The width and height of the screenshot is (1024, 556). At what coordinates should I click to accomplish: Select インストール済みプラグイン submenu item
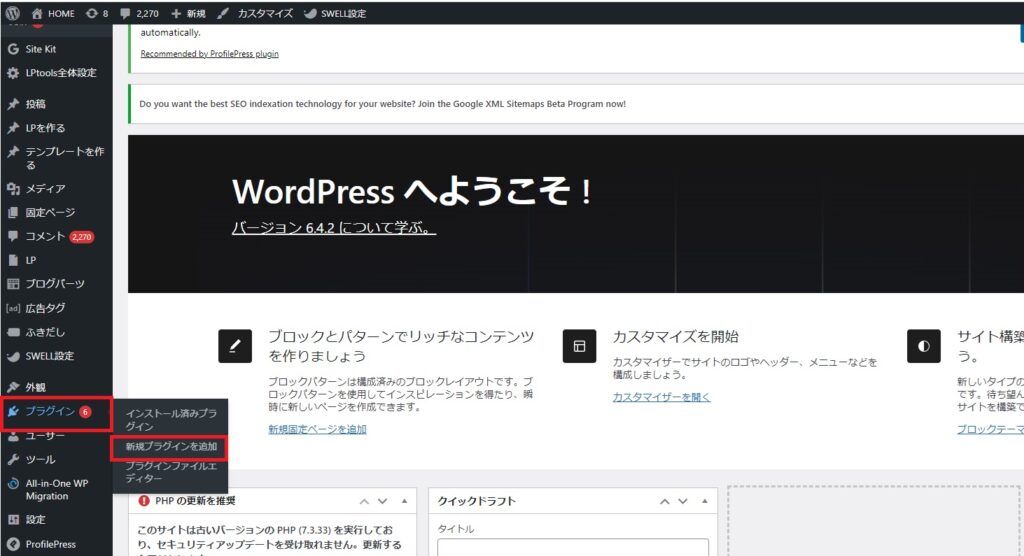coord(171,419)
